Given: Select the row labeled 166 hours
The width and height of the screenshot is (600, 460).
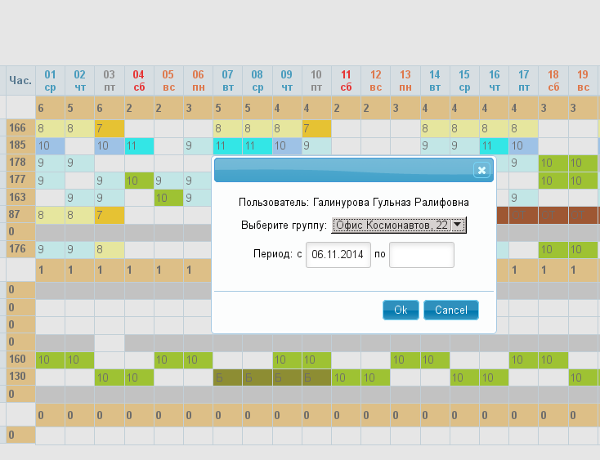Looking at the screenshot, I should click(18, 128).
